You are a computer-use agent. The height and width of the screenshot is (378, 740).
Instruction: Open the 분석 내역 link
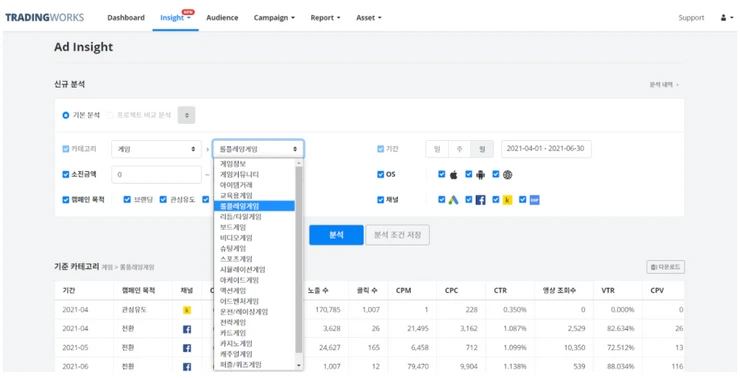coord(664,85)
